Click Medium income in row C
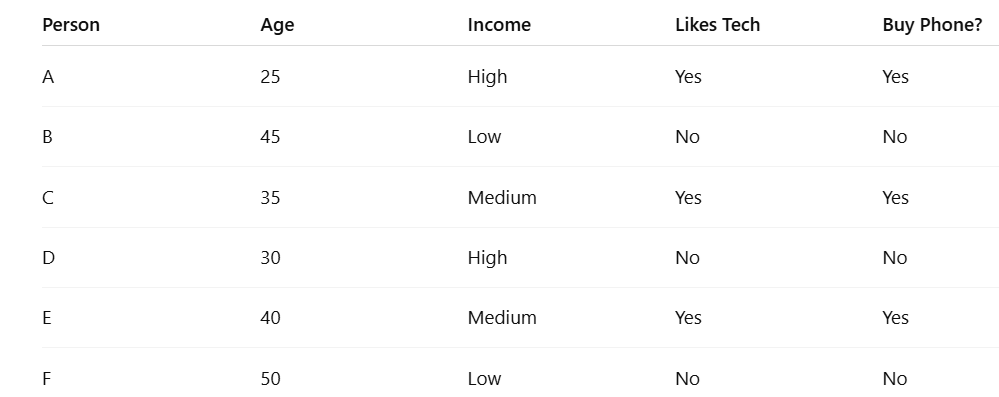The image size is (999, 397). tap(502, 198)
